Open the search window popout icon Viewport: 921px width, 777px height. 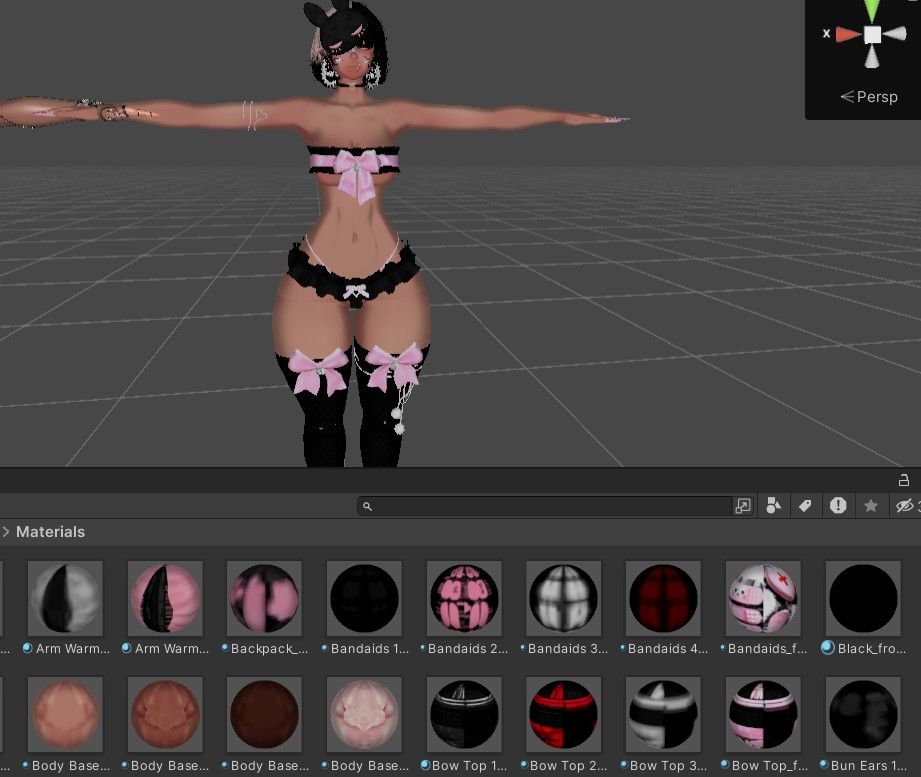[742, 506]
